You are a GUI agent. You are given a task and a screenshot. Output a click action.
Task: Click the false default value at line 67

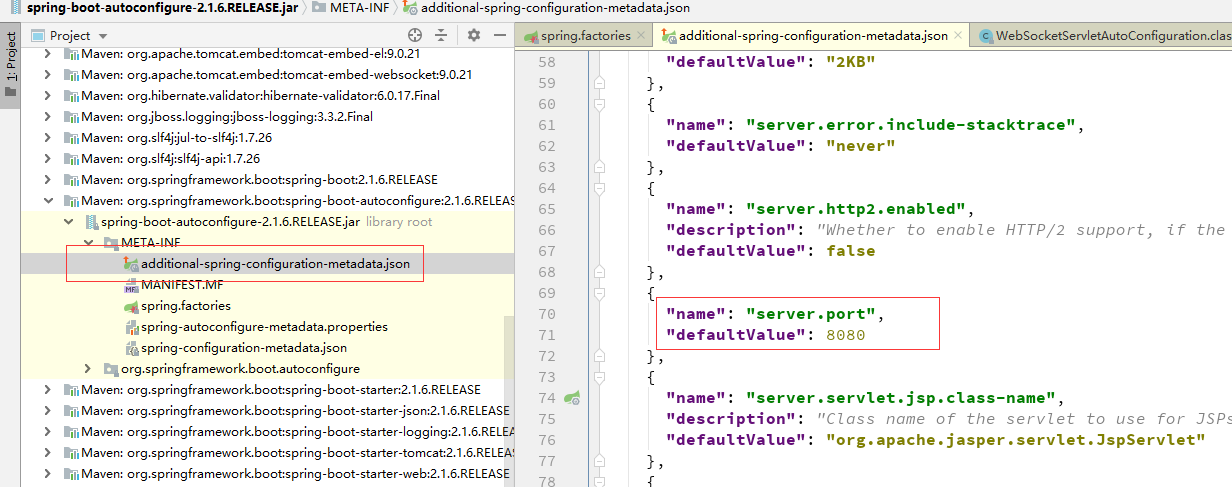[851, 251]
